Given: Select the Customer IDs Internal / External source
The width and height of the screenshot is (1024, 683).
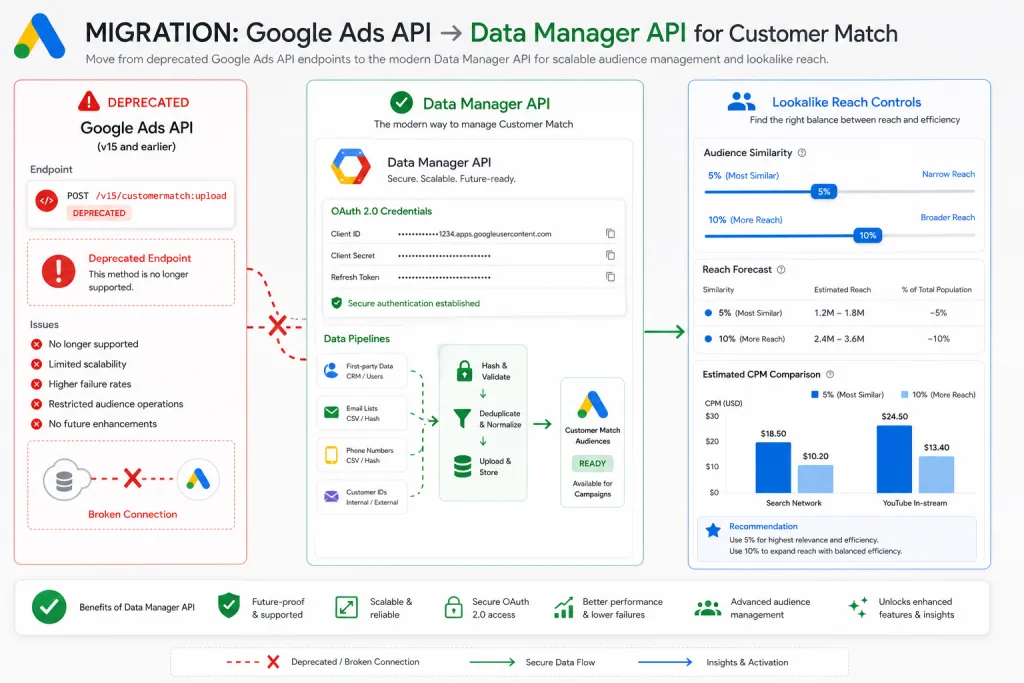Looking at the screenshot, I should pyautogui.click(x=362, y=497).
